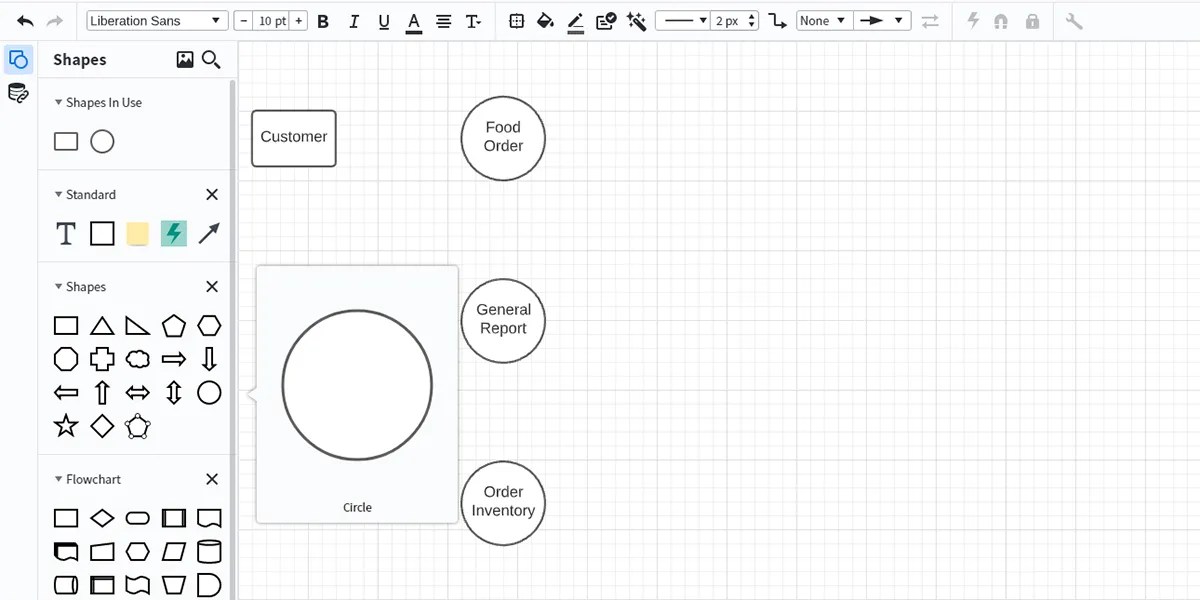1200x600 pixels.
Task: Click the swap arrows direction icon
Action: tap(930, 20)
